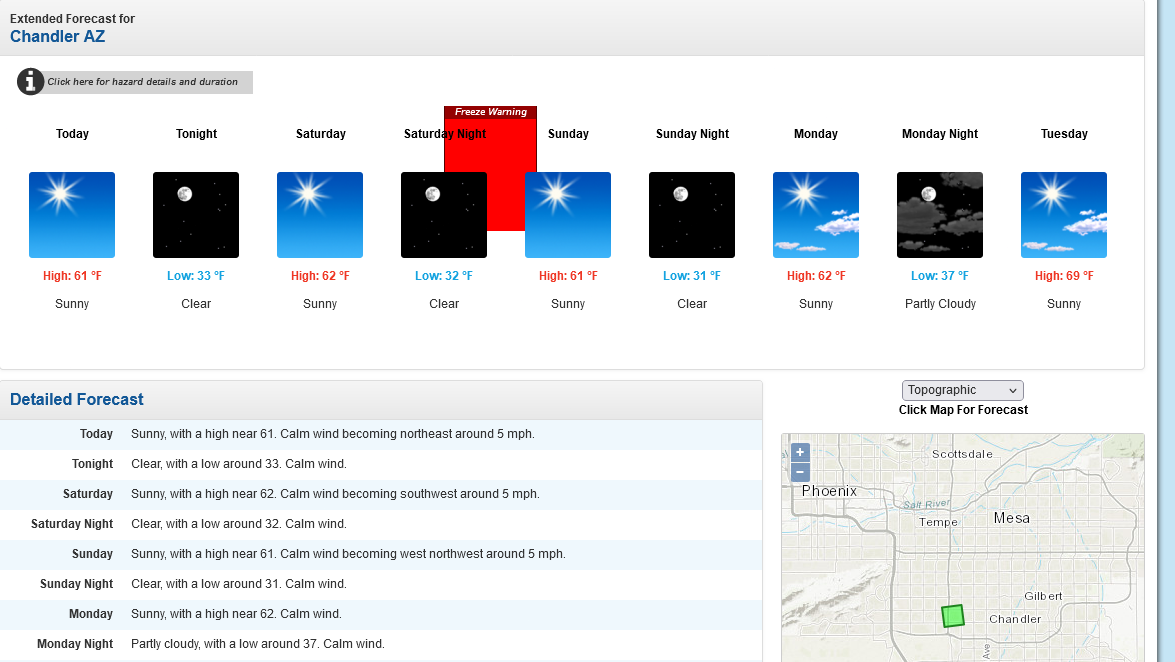Click the Today sunny forecast icon

pos(72,215)
